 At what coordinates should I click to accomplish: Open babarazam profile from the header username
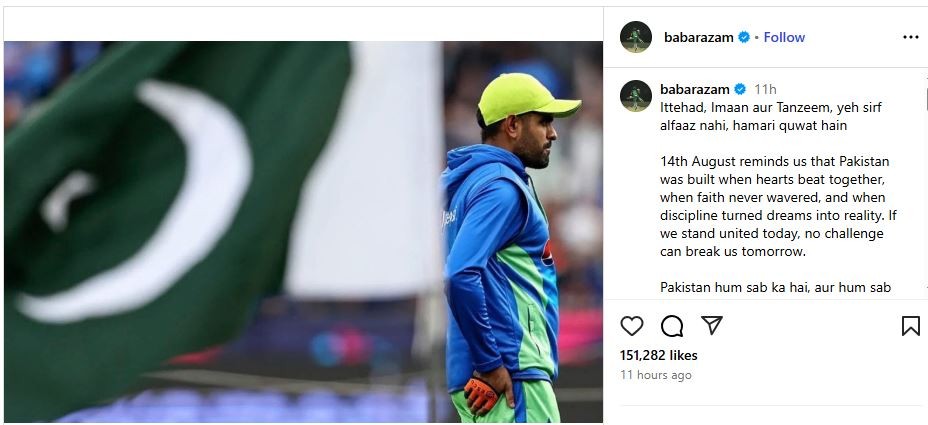point(698,37)
